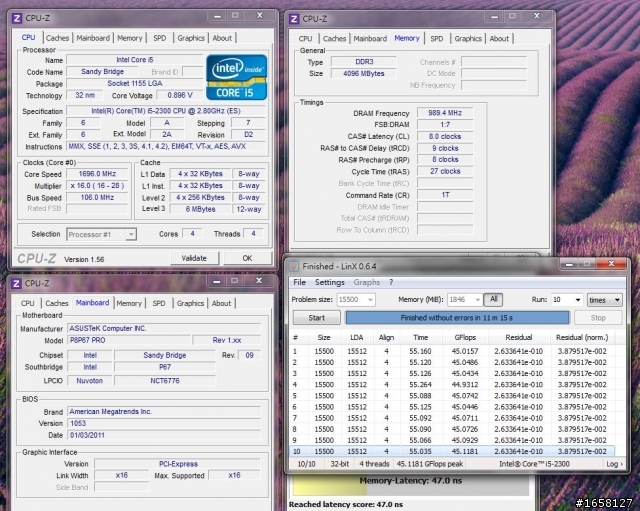Click the Validate button in CPU-Z

[x=194, y=258]
